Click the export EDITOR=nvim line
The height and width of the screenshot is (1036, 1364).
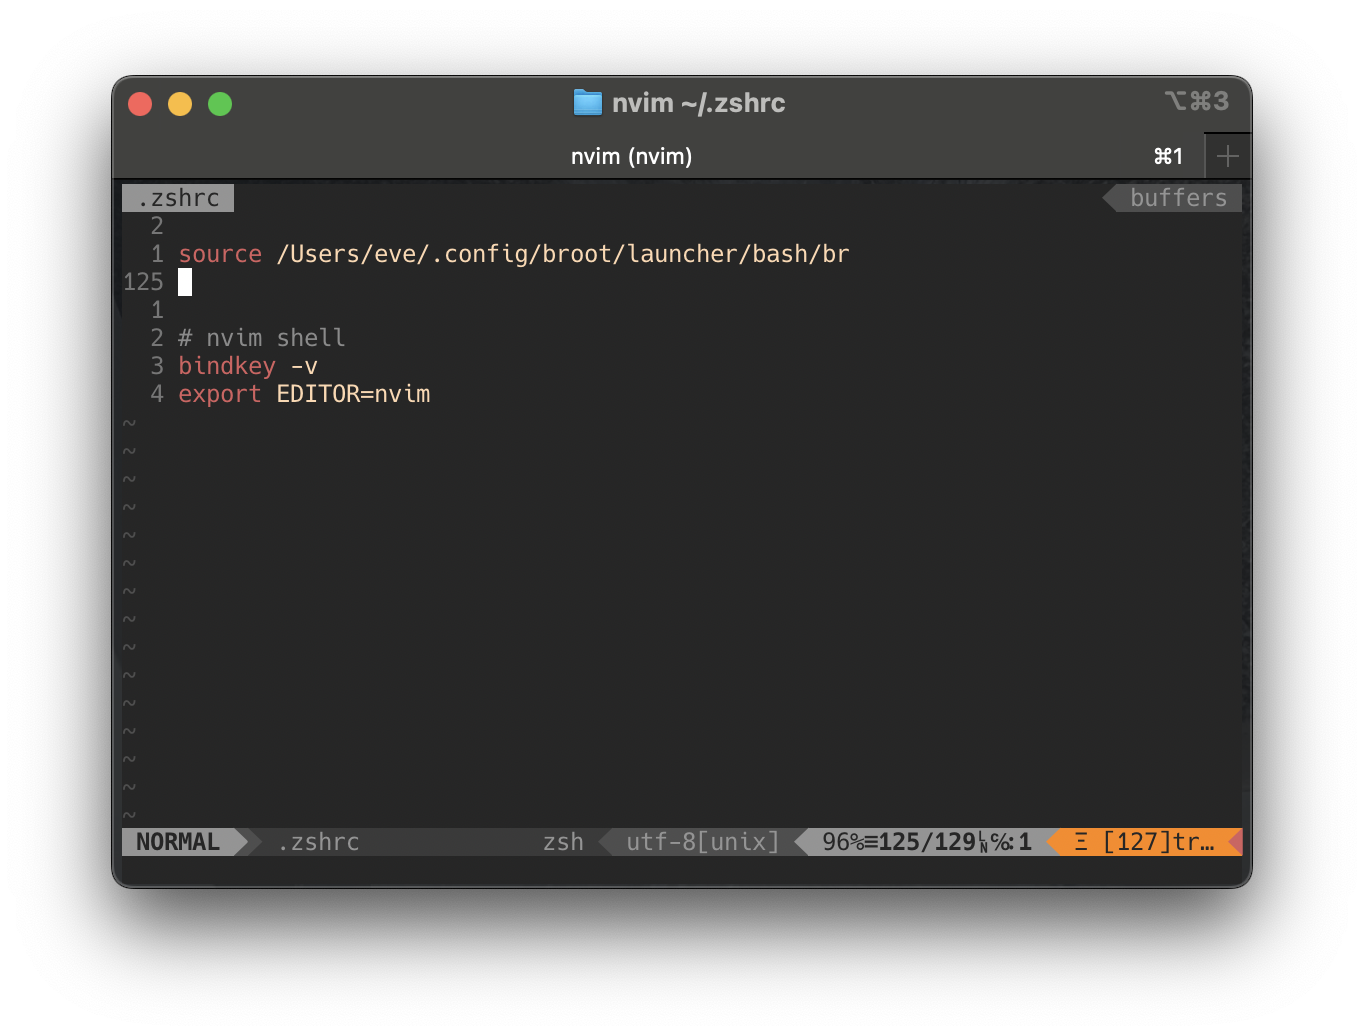point(304,393)
